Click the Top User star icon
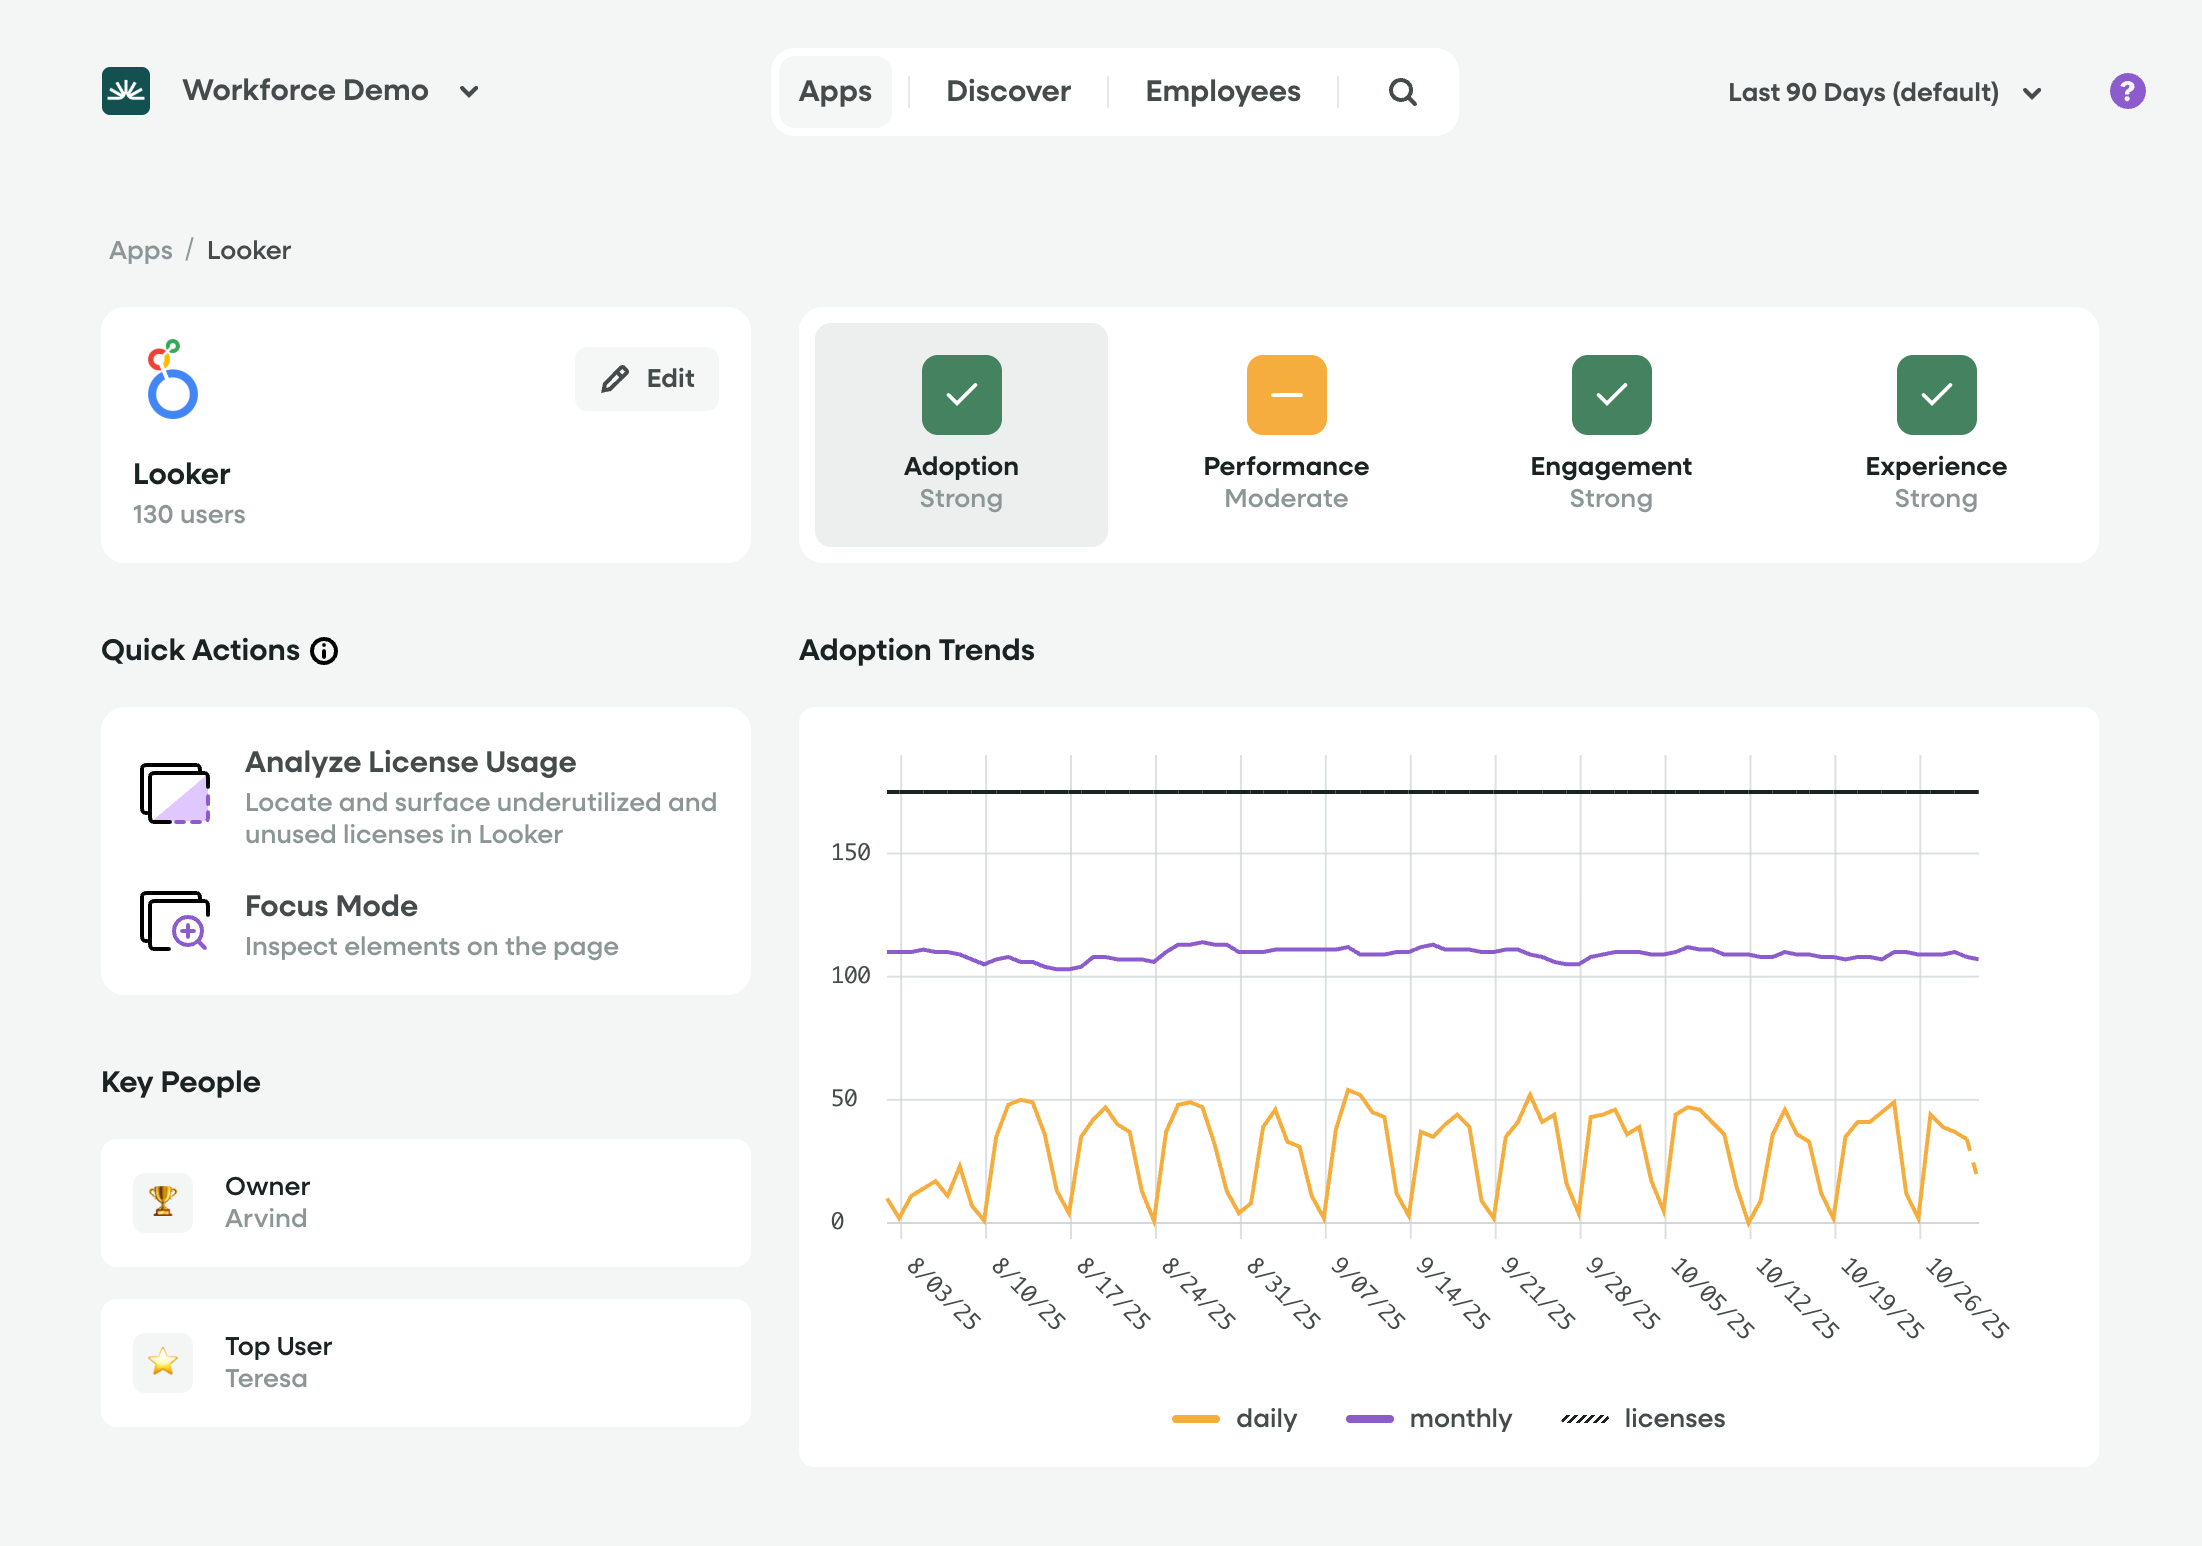 163,1362
